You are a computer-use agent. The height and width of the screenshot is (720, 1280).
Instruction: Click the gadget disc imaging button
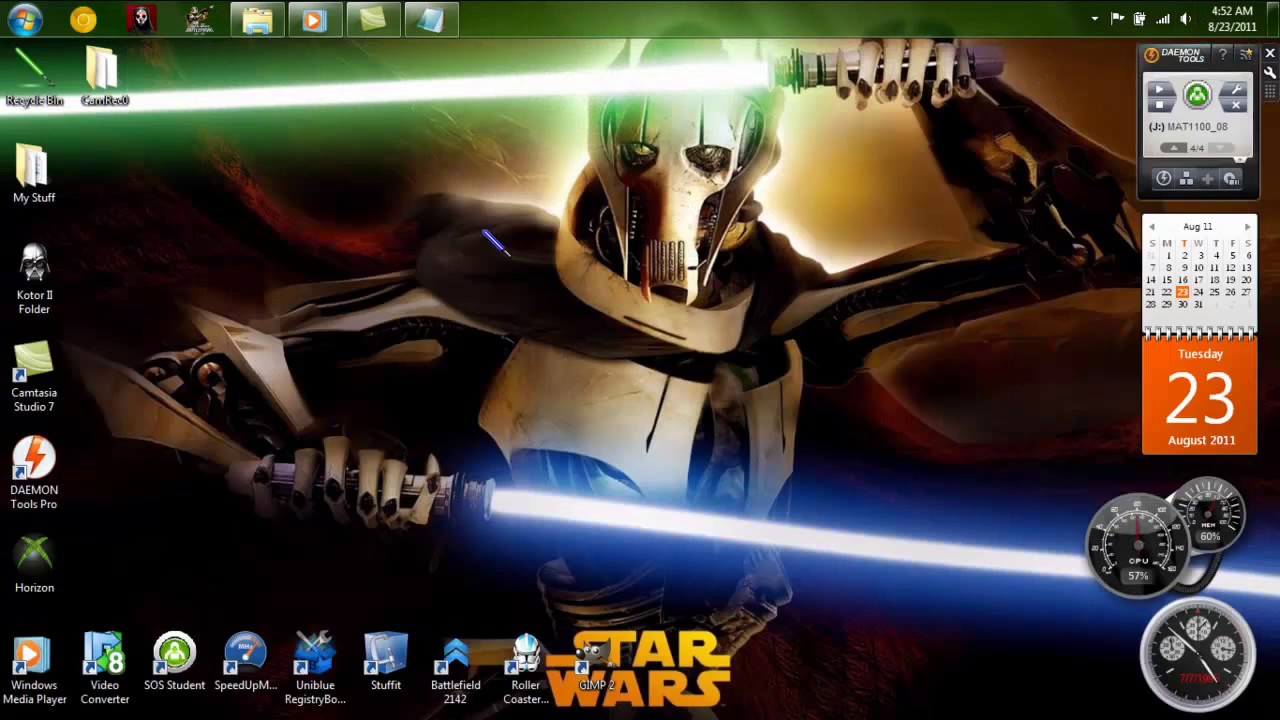tap(1231, 179)
